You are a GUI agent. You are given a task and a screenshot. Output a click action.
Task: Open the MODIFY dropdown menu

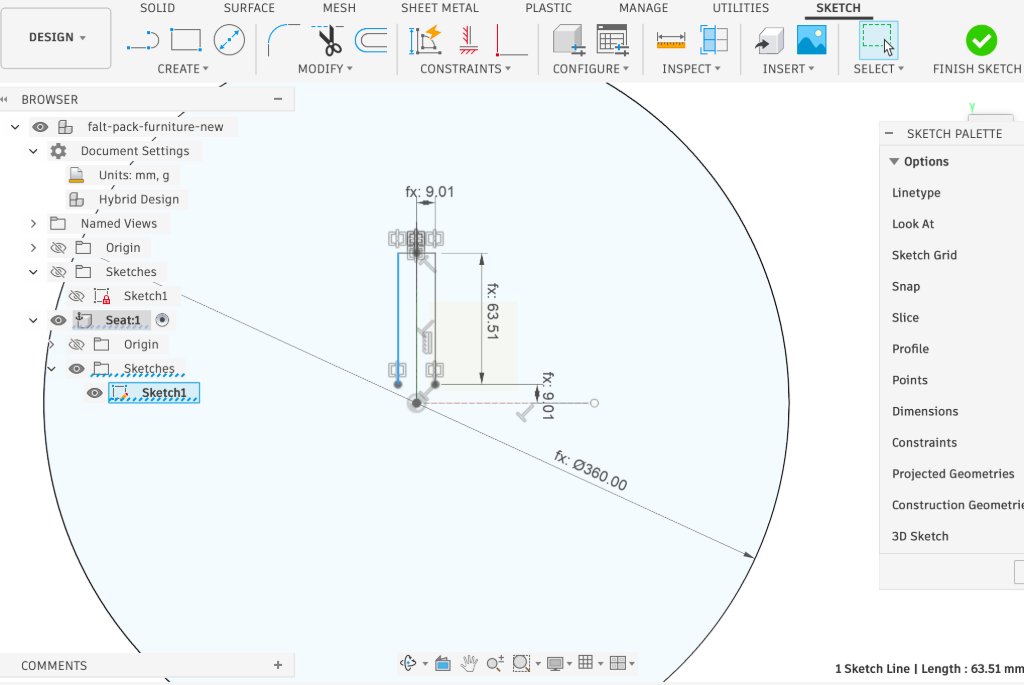325,69
